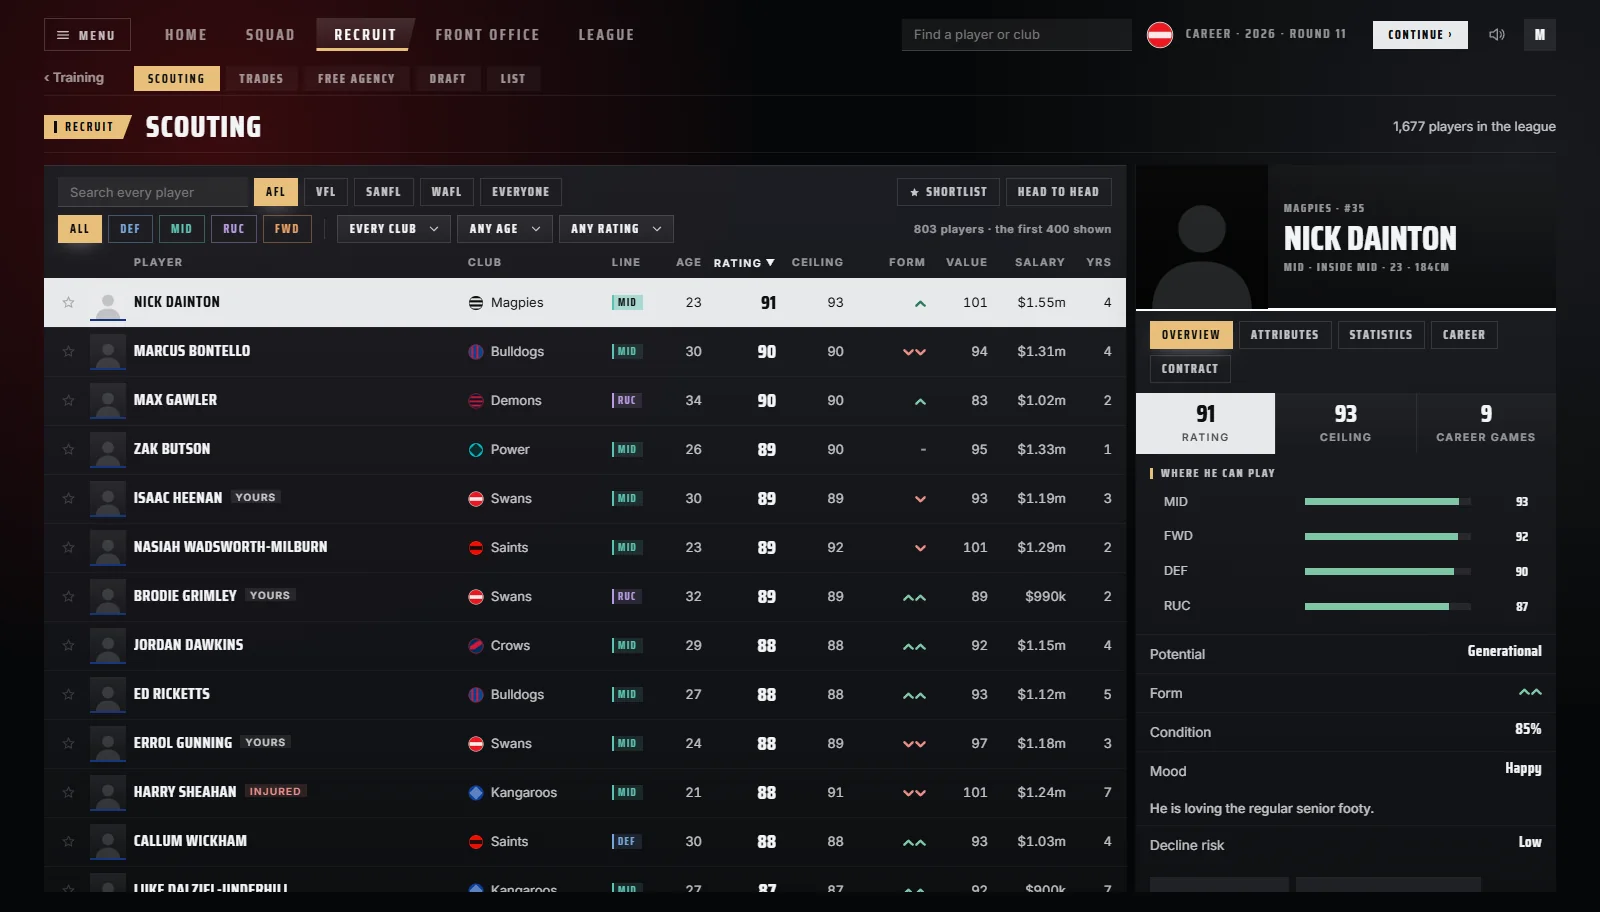Click the form arrow icon in Brodie Grimley's row

tap(914, 597)
